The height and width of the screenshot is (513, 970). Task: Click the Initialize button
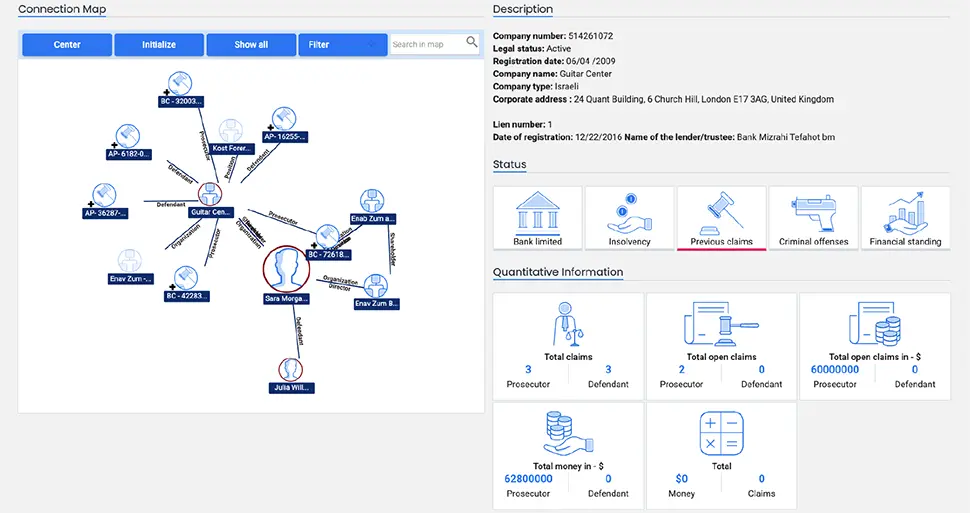(x=159, y=45)
